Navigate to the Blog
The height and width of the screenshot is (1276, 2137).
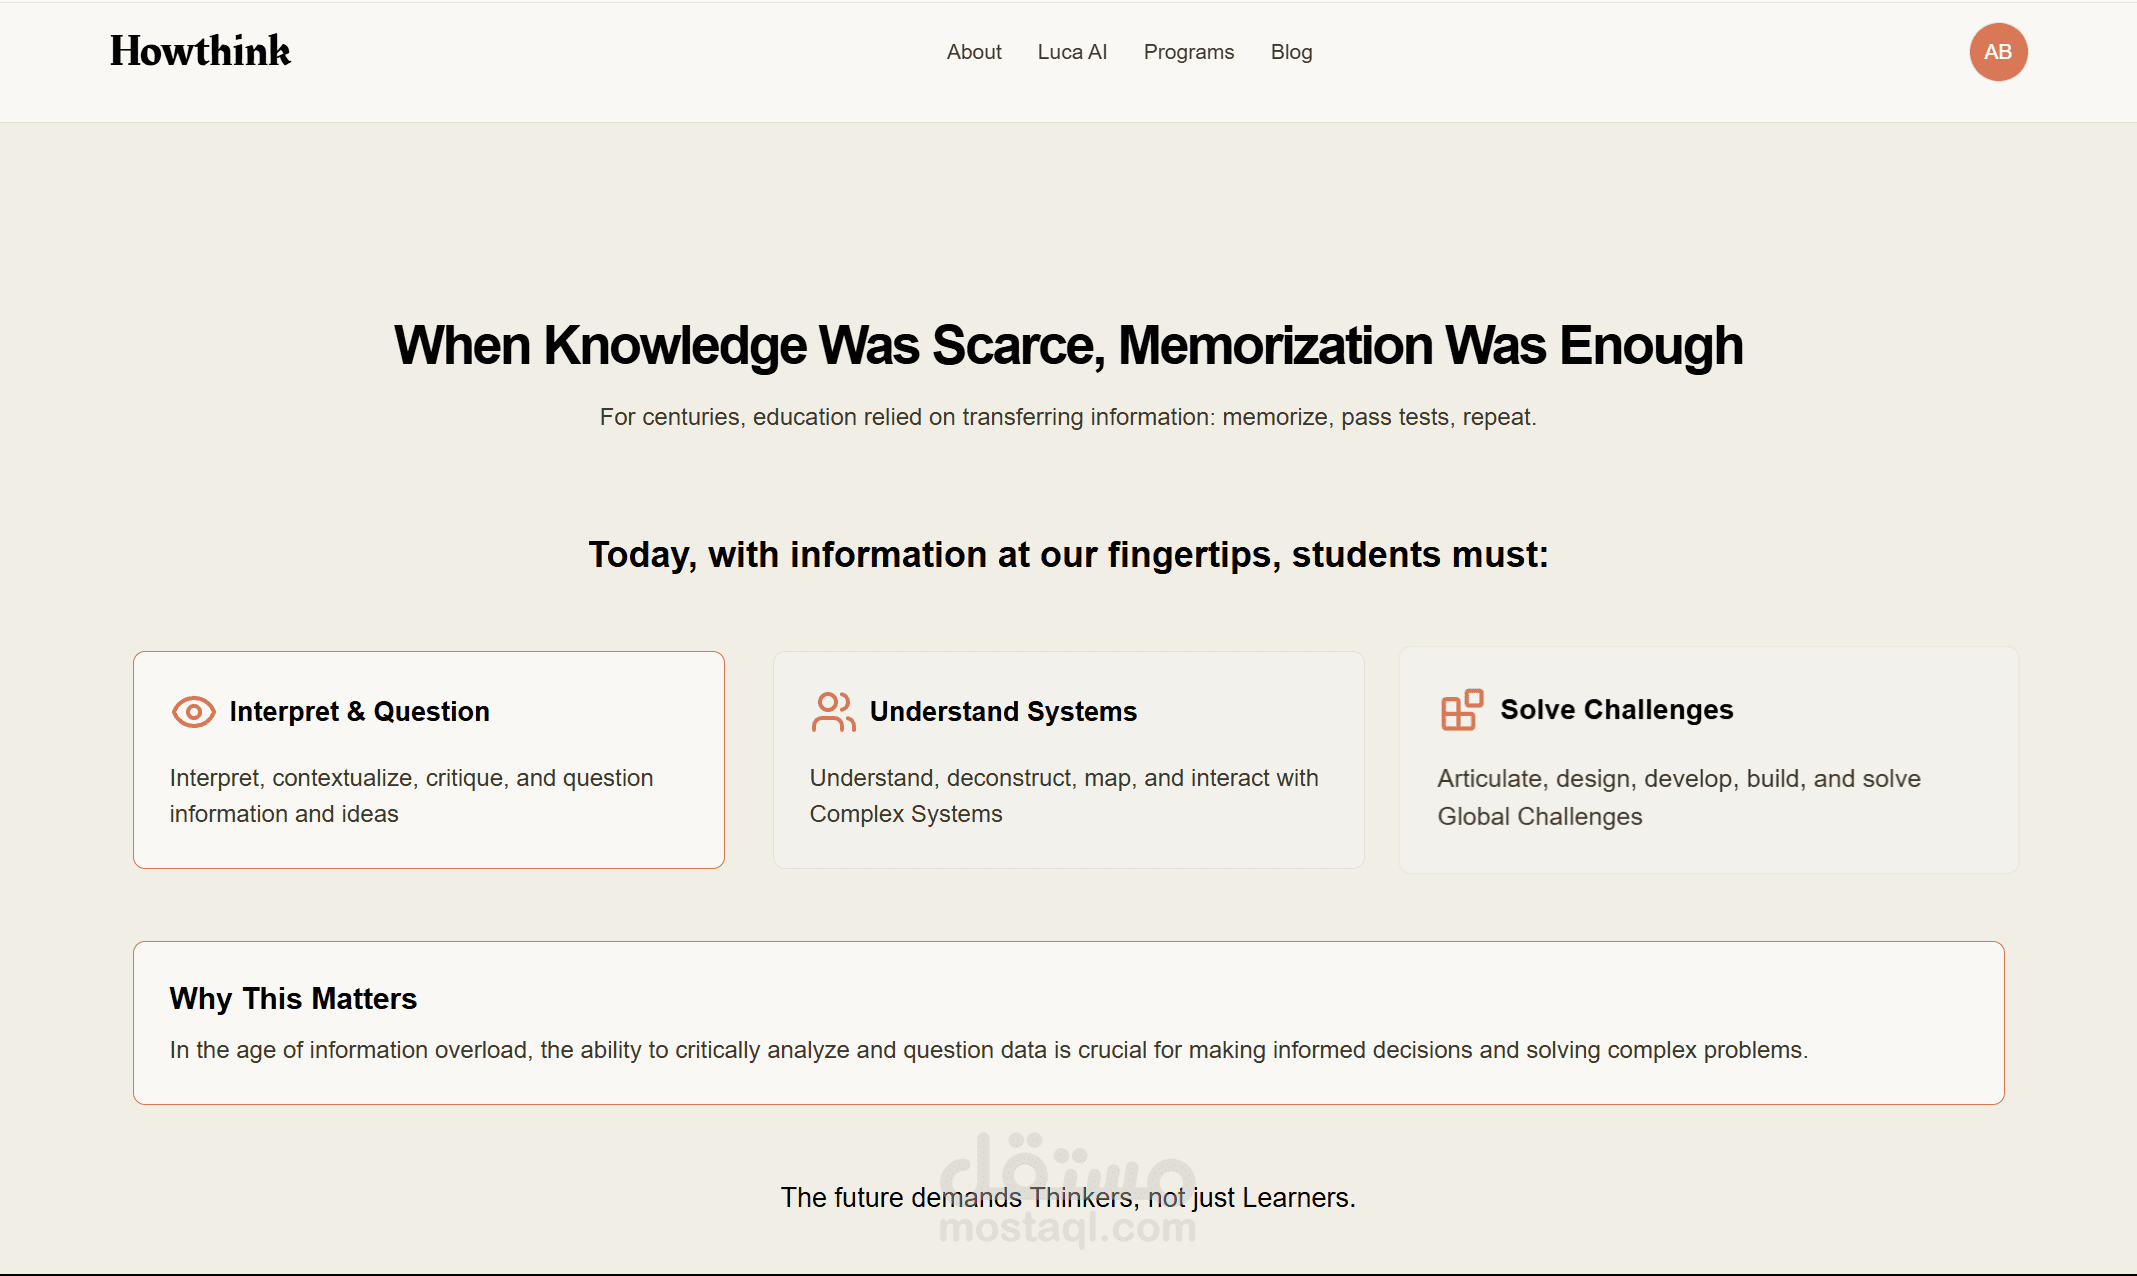pos(1291,52)
